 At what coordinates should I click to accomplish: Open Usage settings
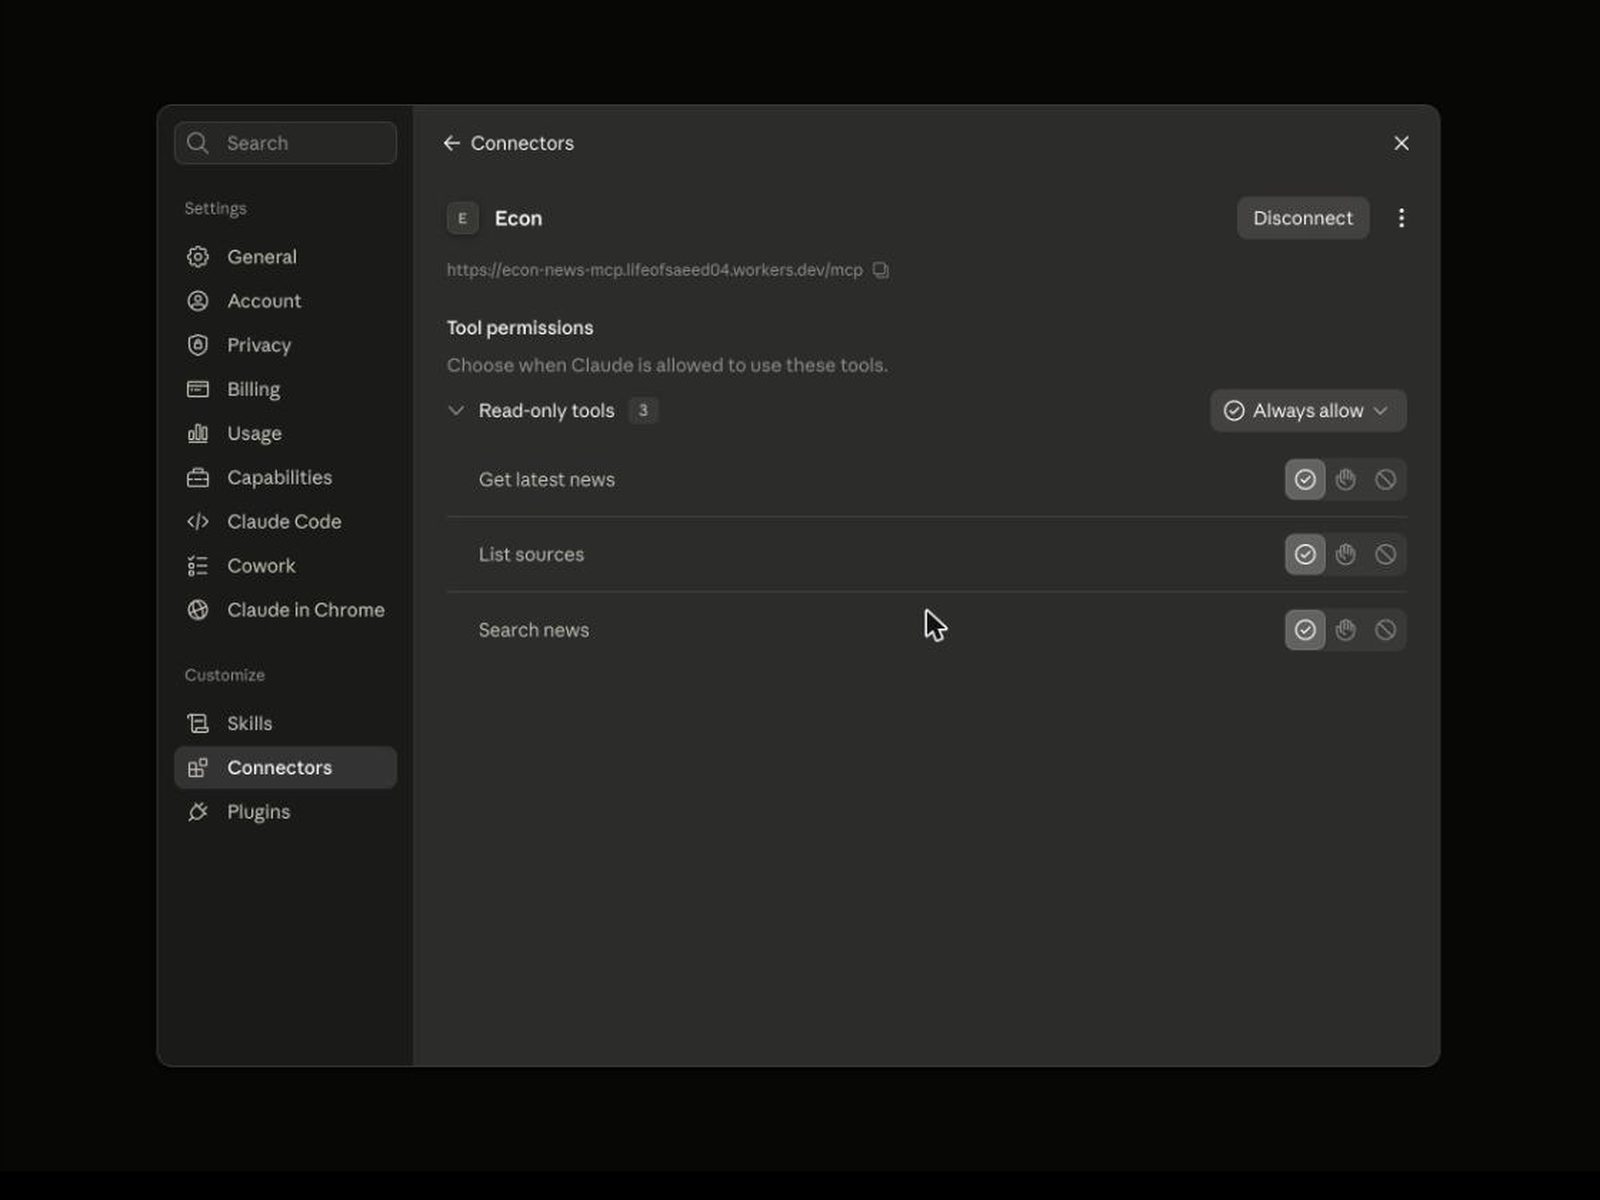285,433
